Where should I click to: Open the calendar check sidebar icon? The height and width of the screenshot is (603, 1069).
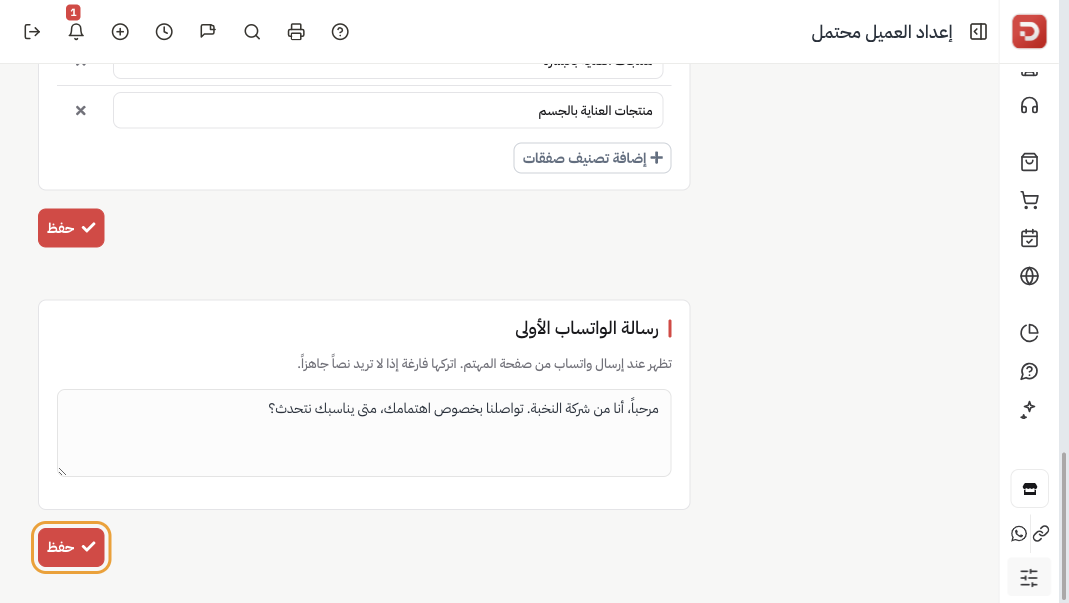(x=1029, y=238)
